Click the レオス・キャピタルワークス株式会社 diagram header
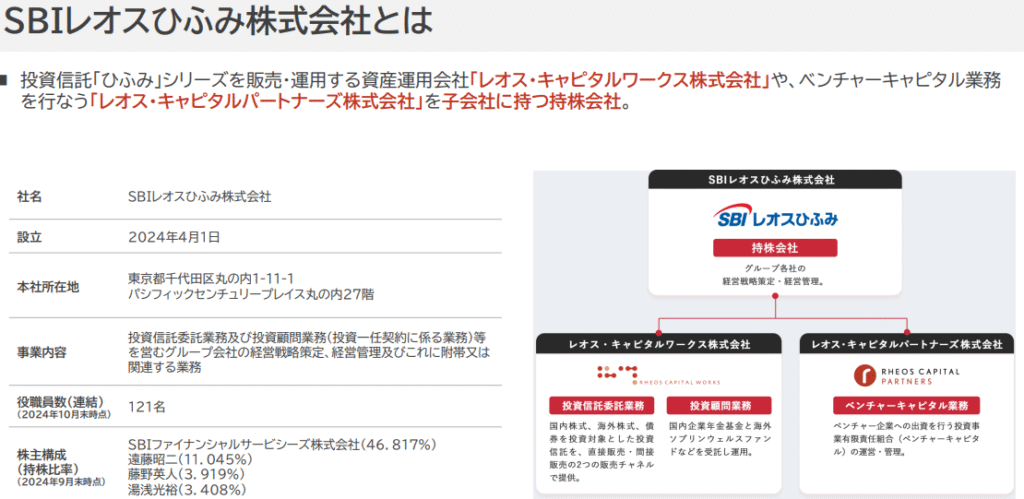Screen dimensions: 1024x499 658,344
